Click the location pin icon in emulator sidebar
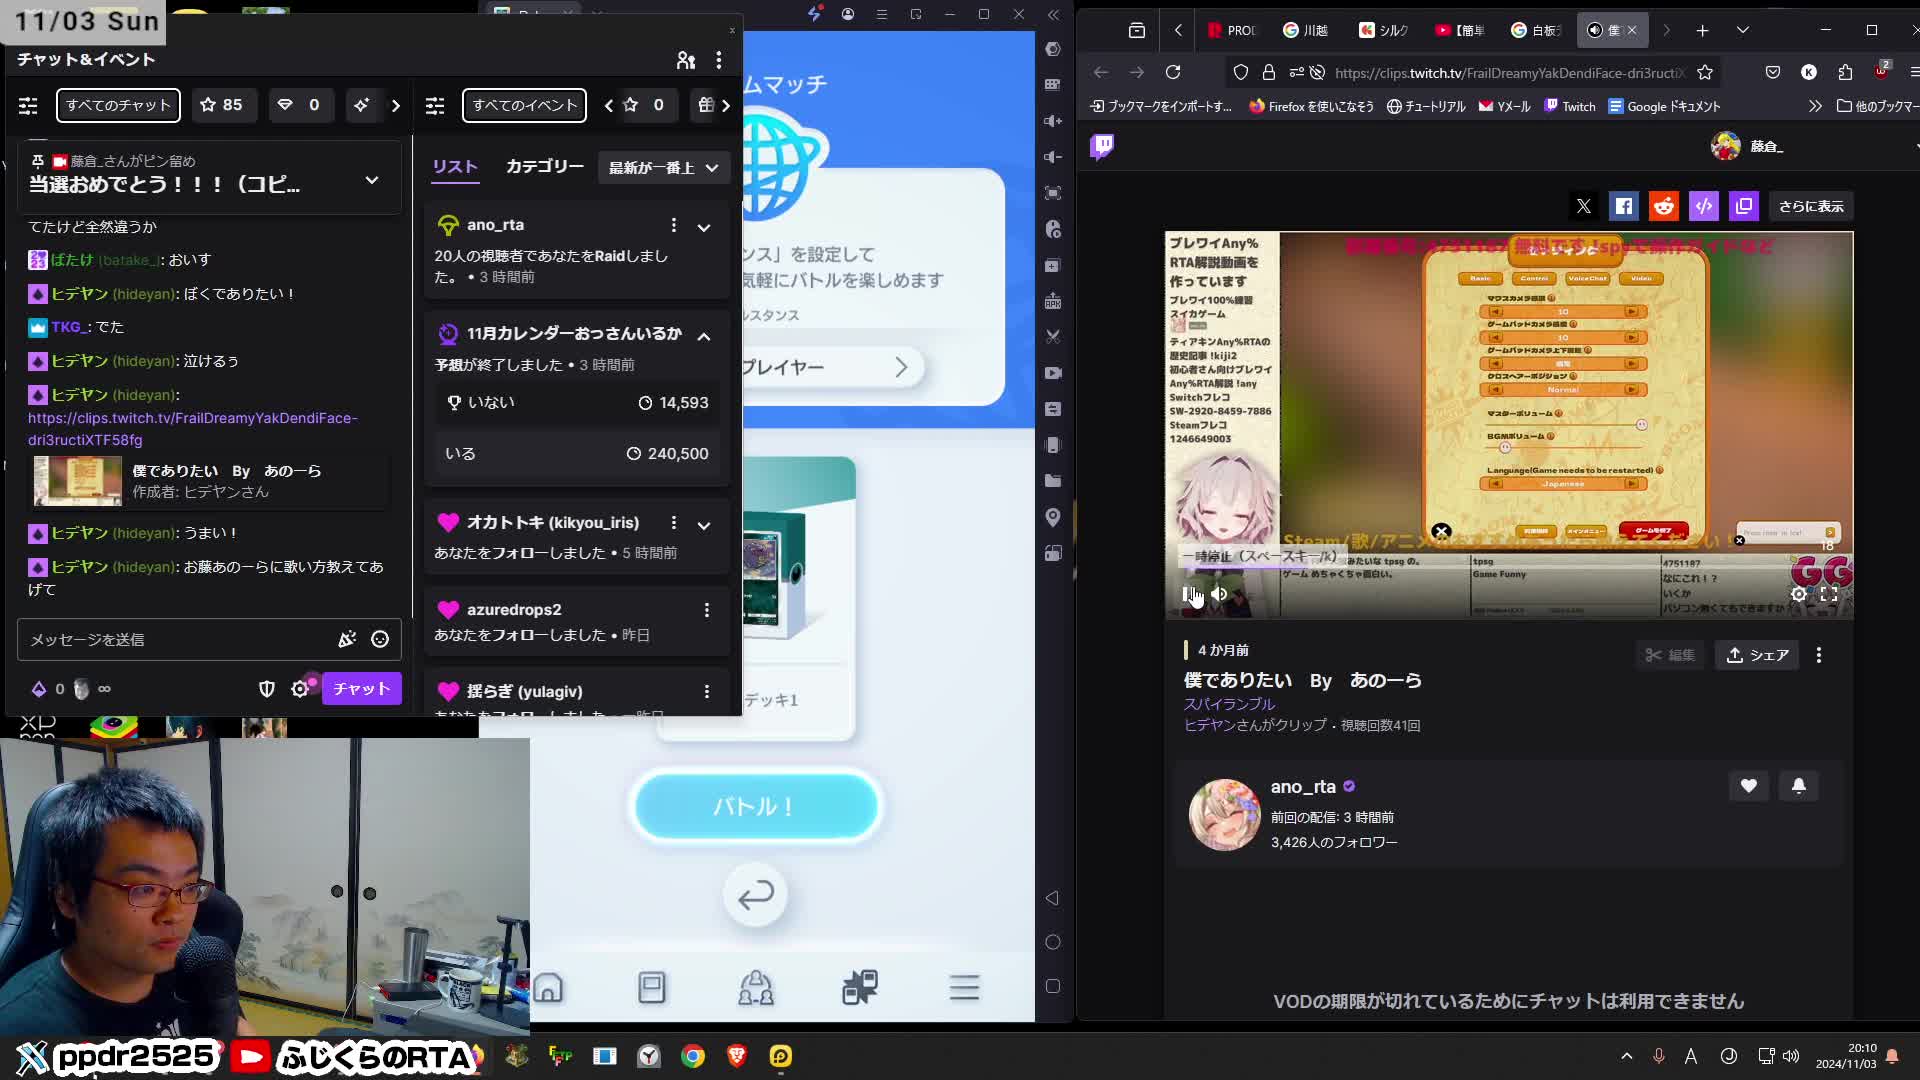This screenshot has height=1080, width=1920. tap(1053, 517)
